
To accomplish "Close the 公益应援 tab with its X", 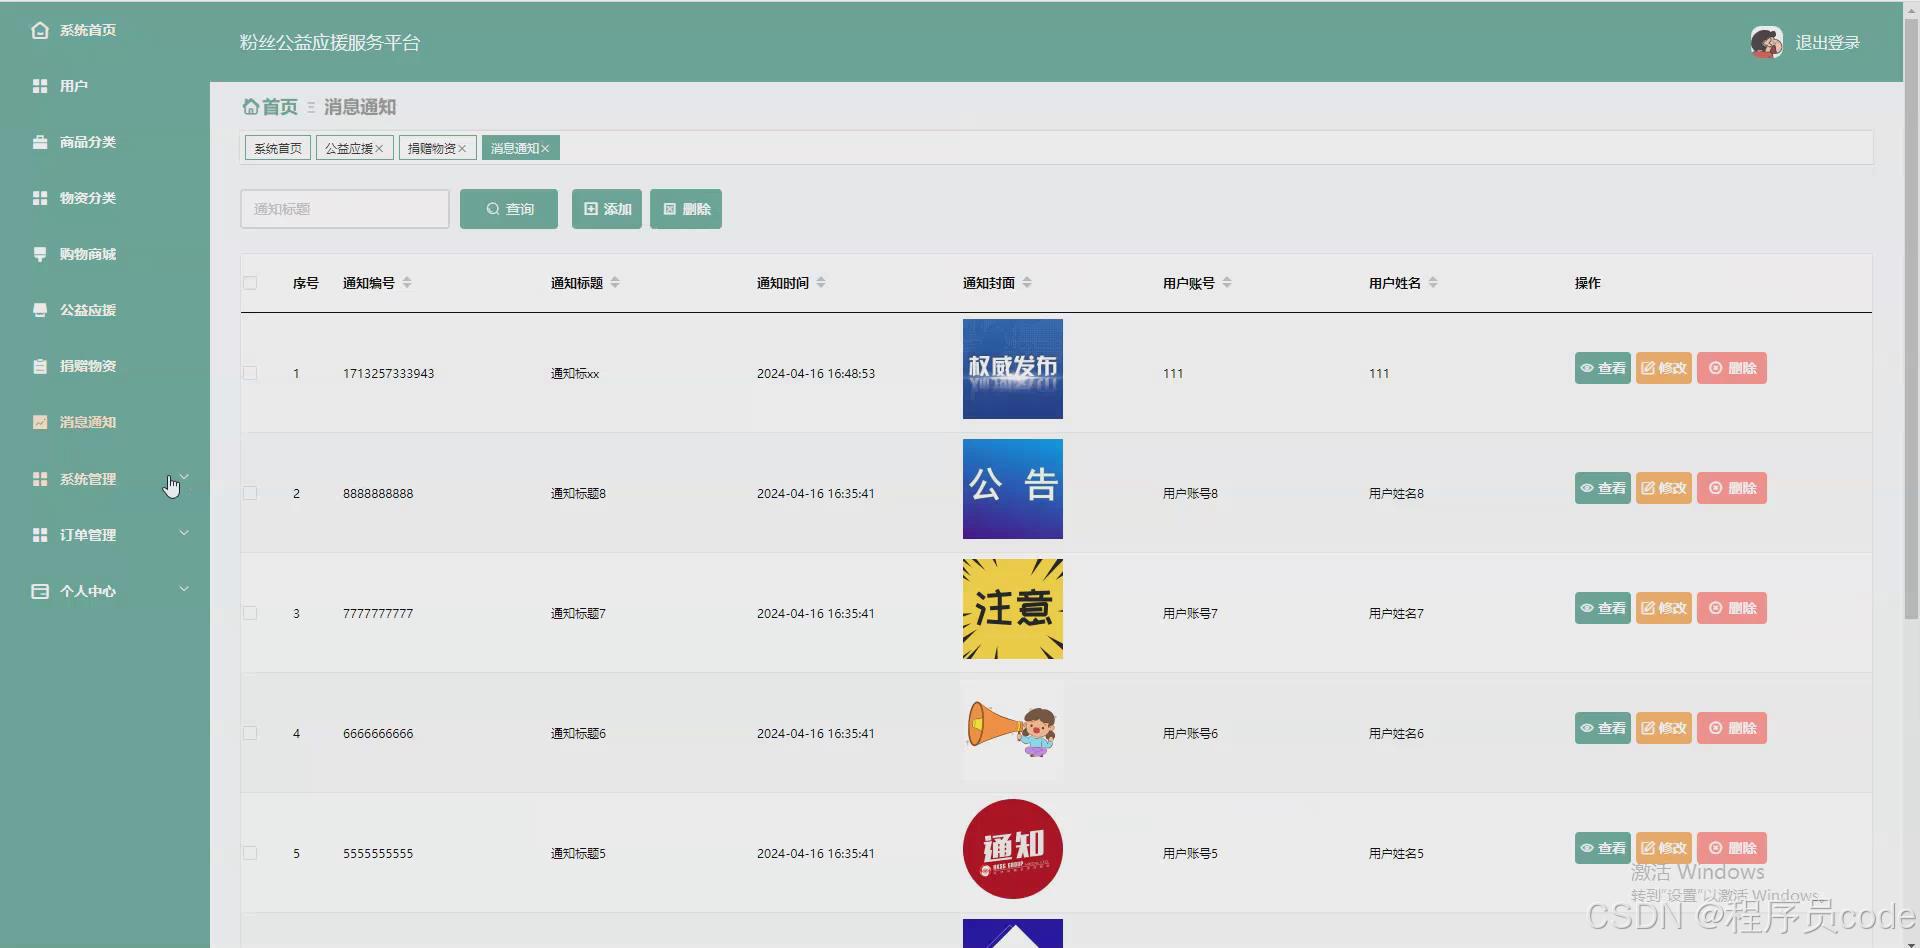I will tap(379, 149).
